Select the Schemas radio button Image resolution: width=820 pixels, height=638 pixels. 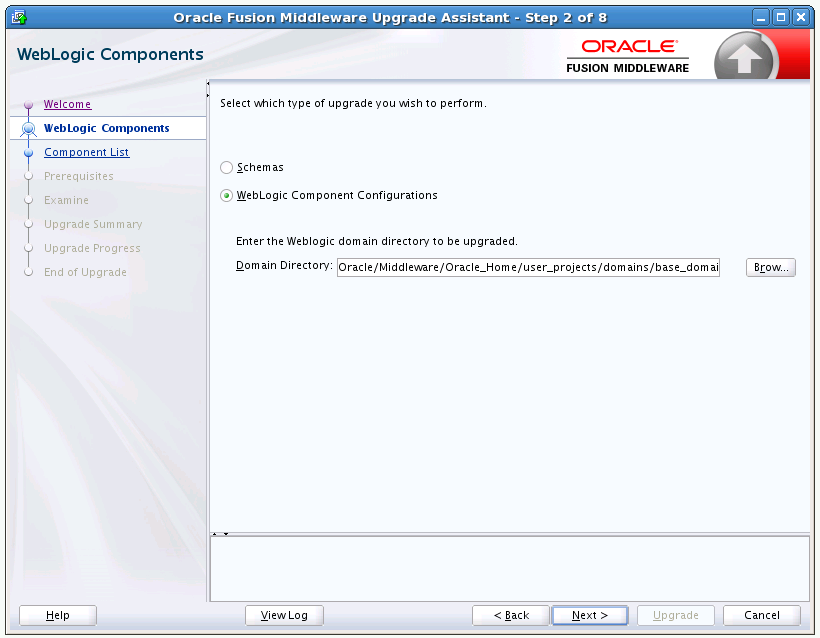(226, 167)
